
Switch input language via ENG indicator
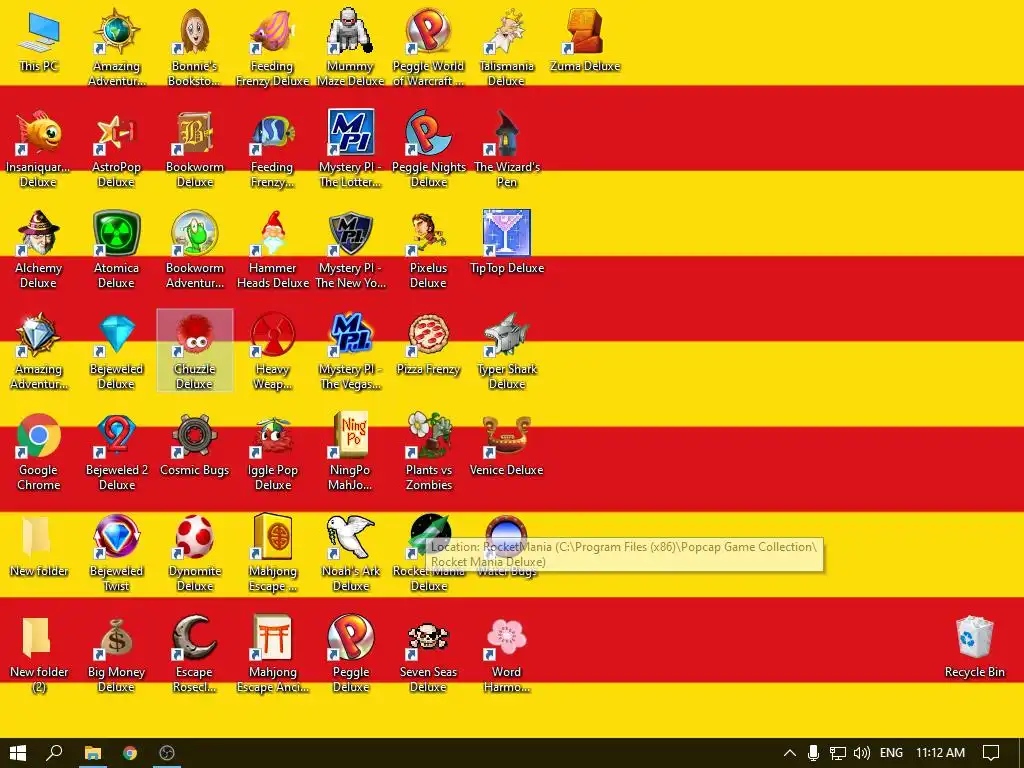[x=891, y=753]
